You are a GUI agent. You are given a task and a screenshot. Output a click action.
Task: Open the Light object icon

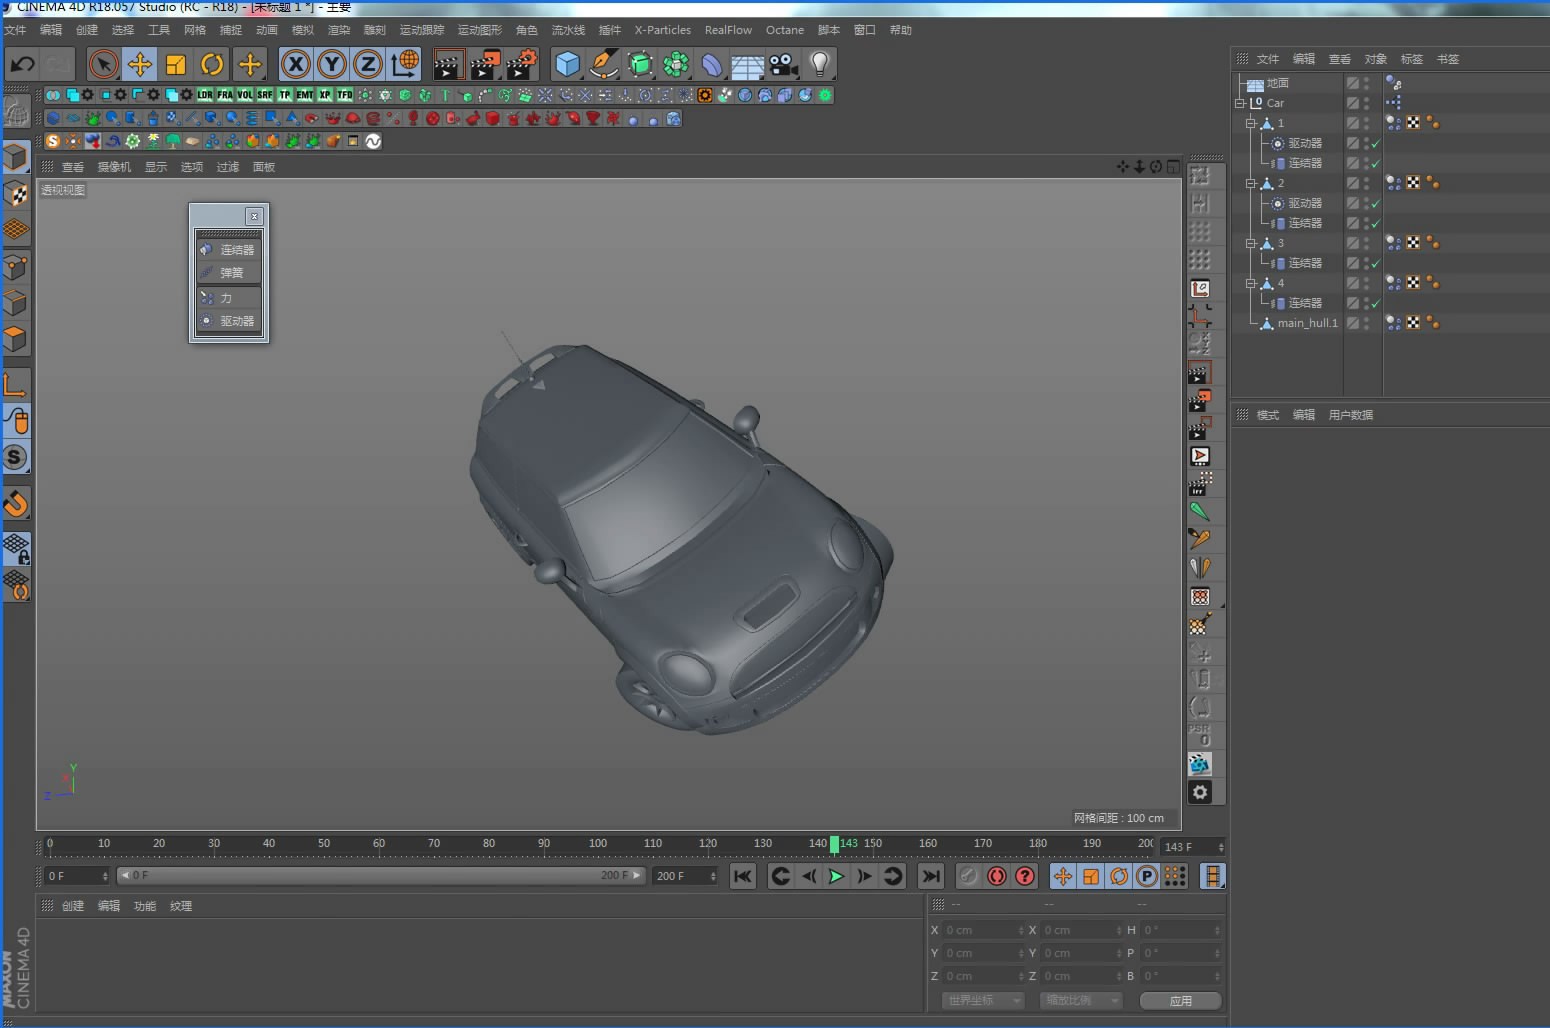click(819, 65)
